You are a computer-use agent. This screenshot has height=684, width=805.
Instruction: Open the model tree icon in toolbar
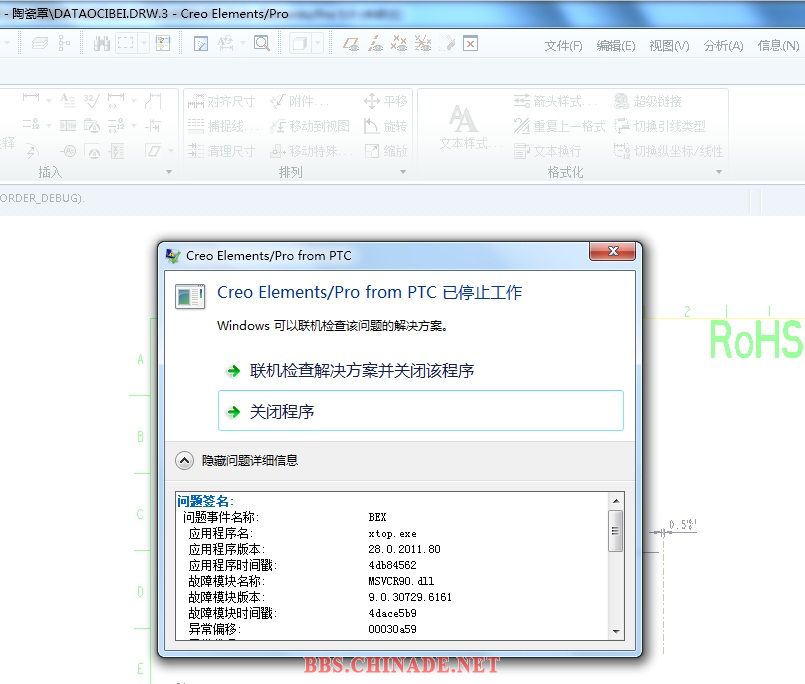64,44
